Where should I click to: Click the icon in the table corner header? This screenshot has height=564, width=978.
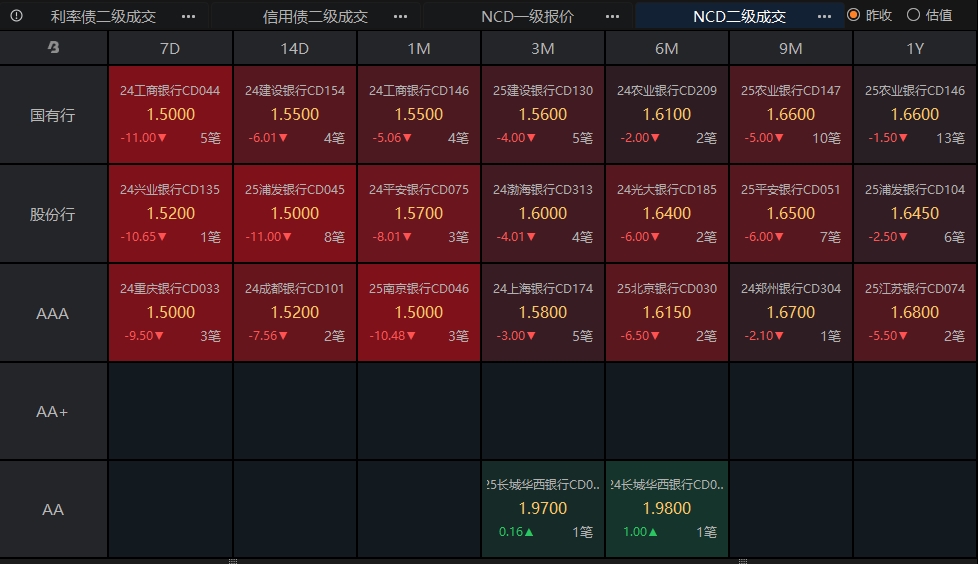pos(54,47)
